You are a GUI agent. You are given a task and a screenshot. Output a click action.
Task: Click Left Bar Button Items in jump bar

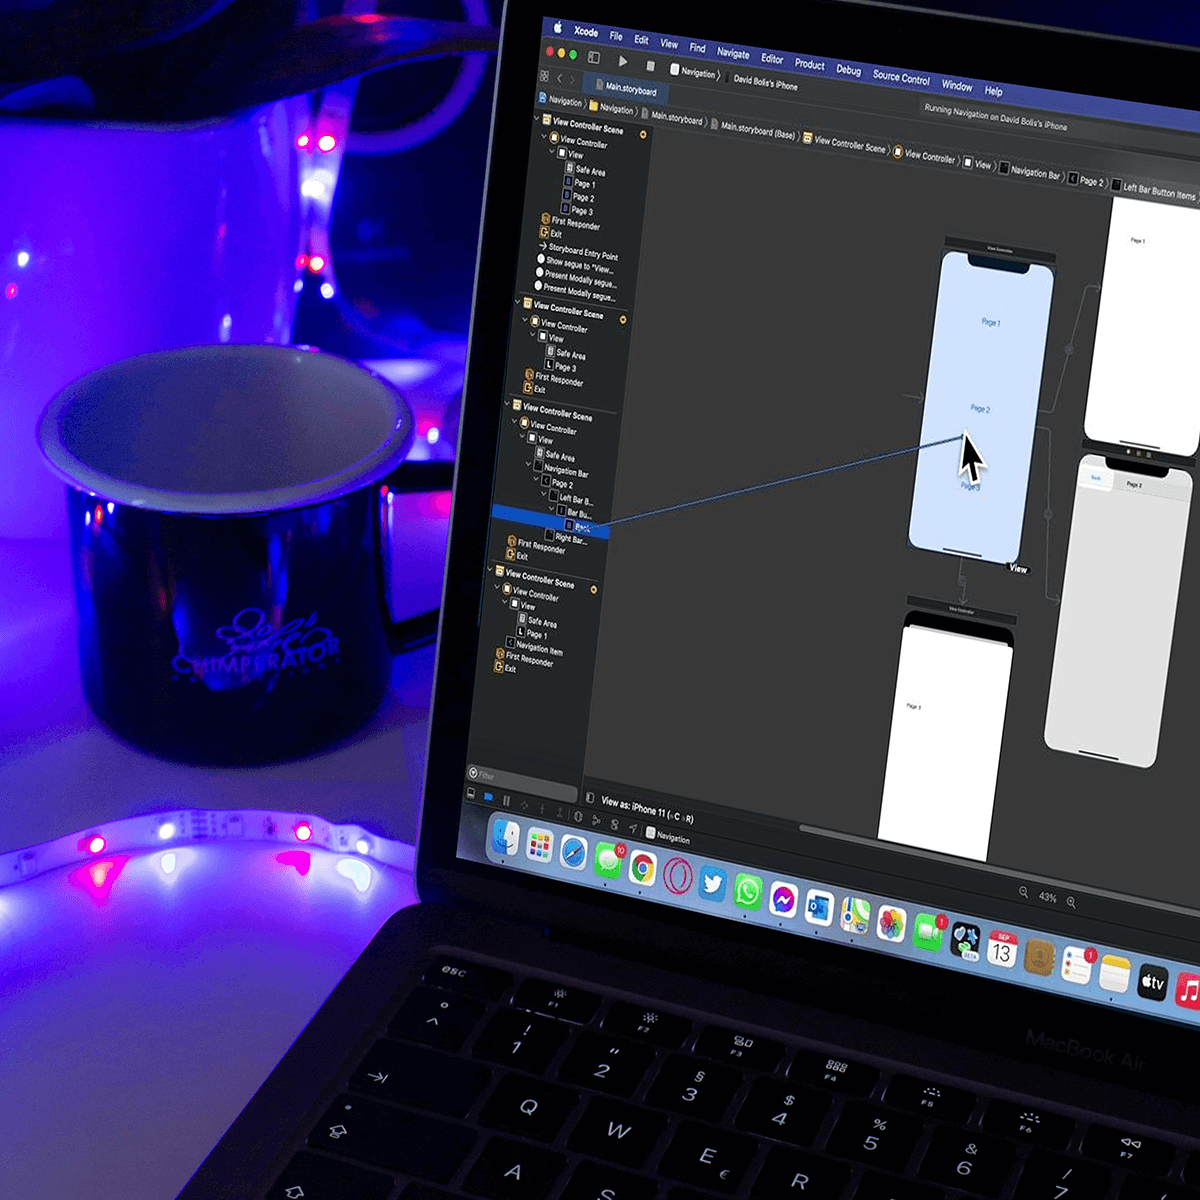(x=1154, y=191)
